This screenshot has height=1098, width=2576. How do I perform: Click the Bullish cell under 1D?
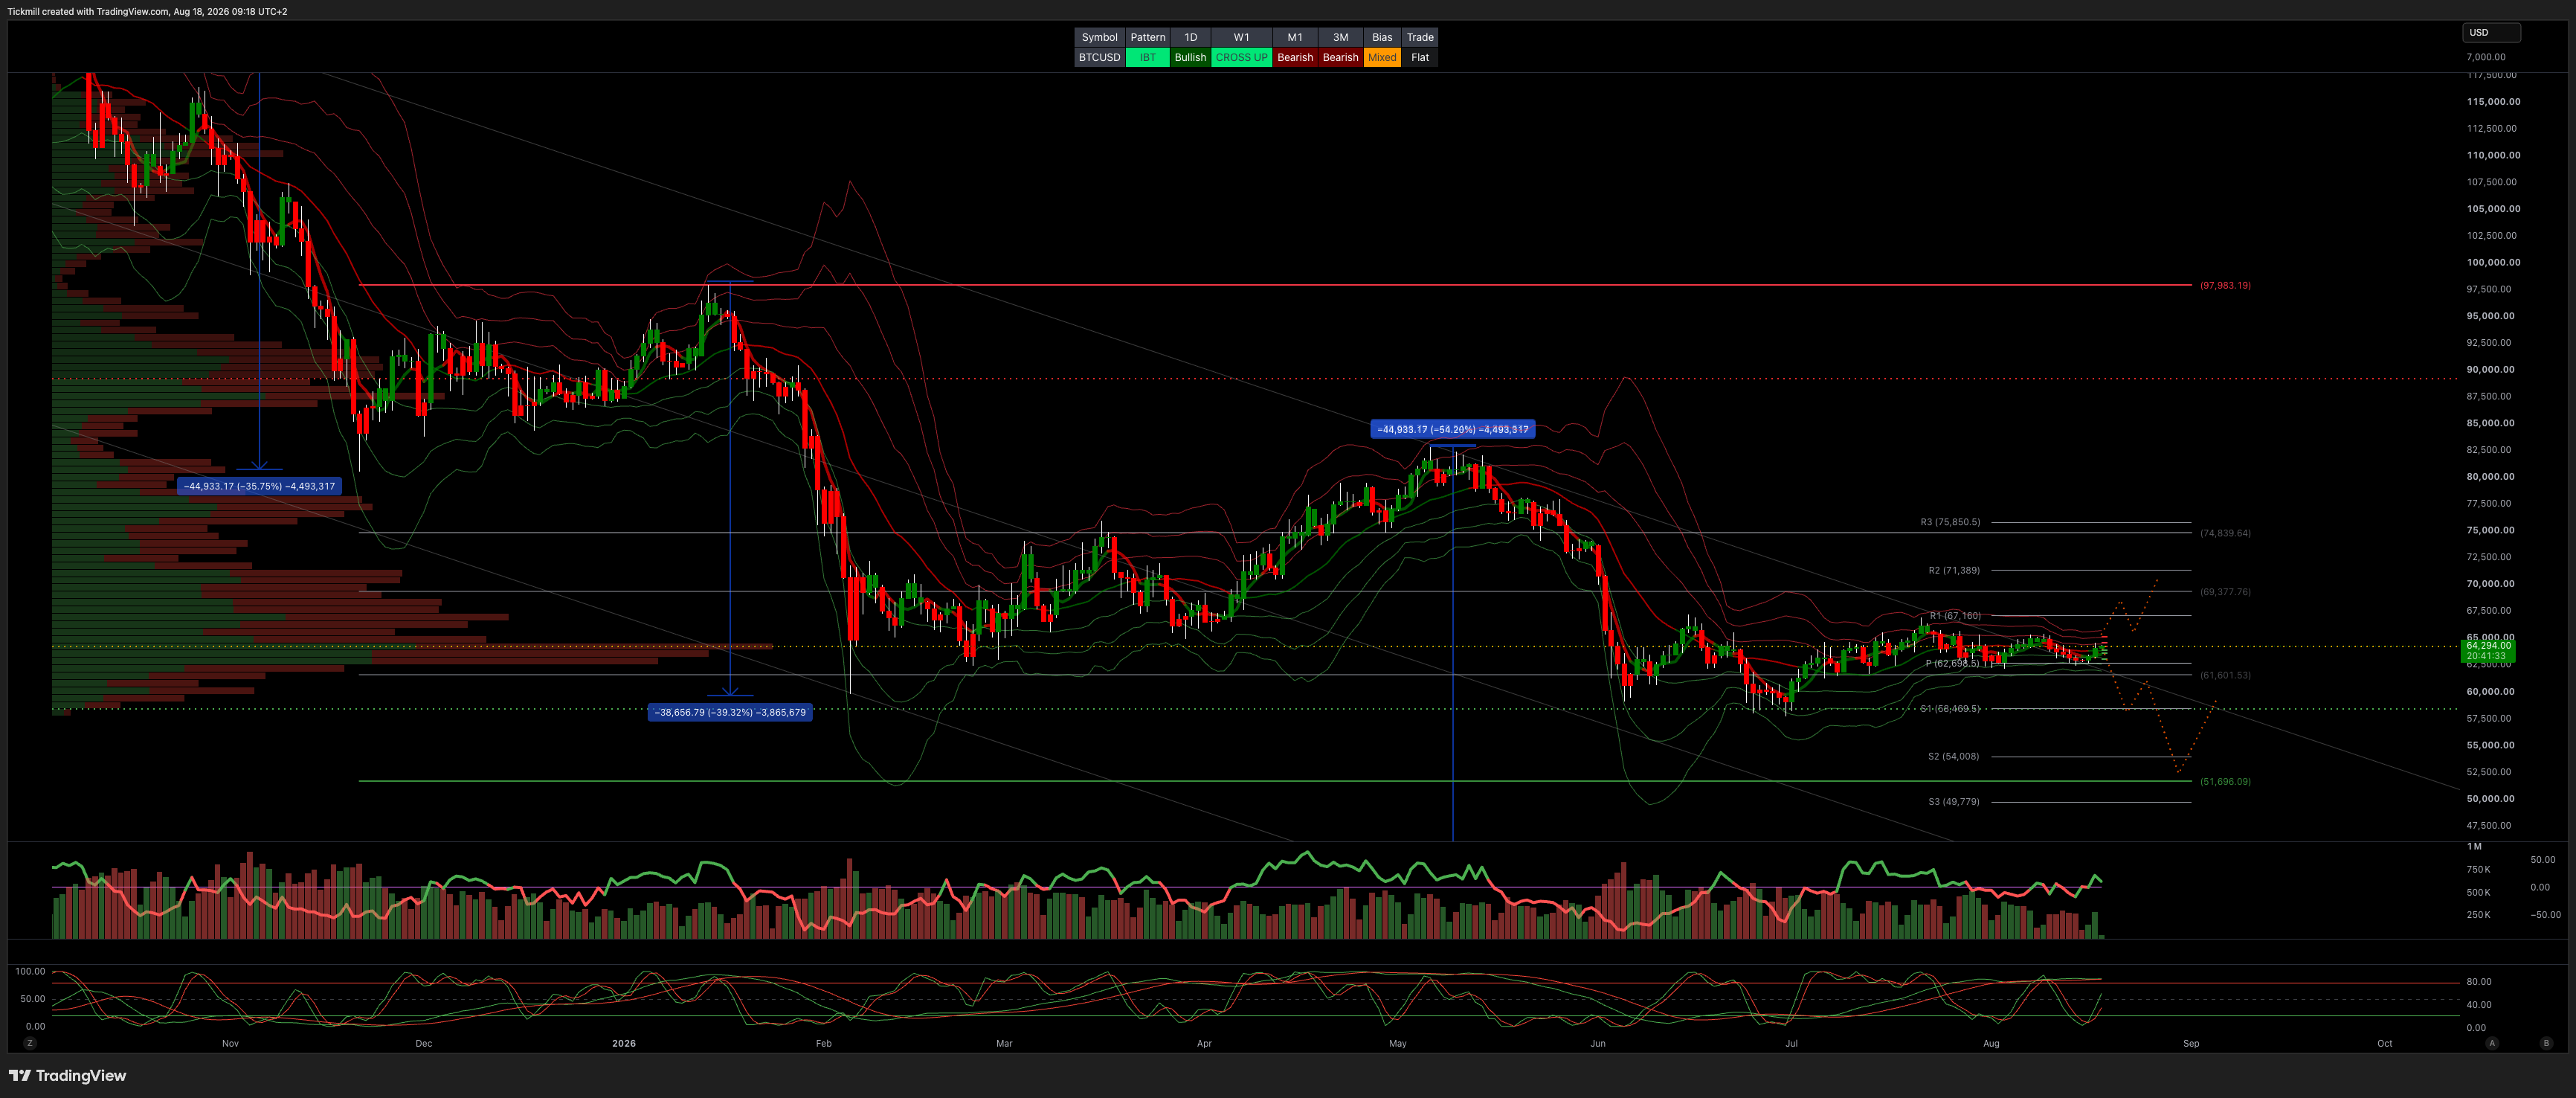1190,57
